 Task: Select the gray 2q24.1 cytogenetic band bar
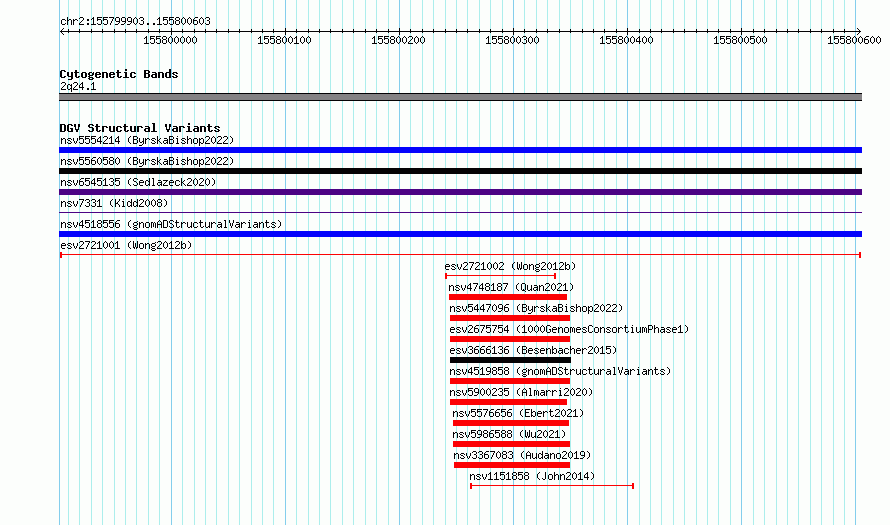point(460,97)
